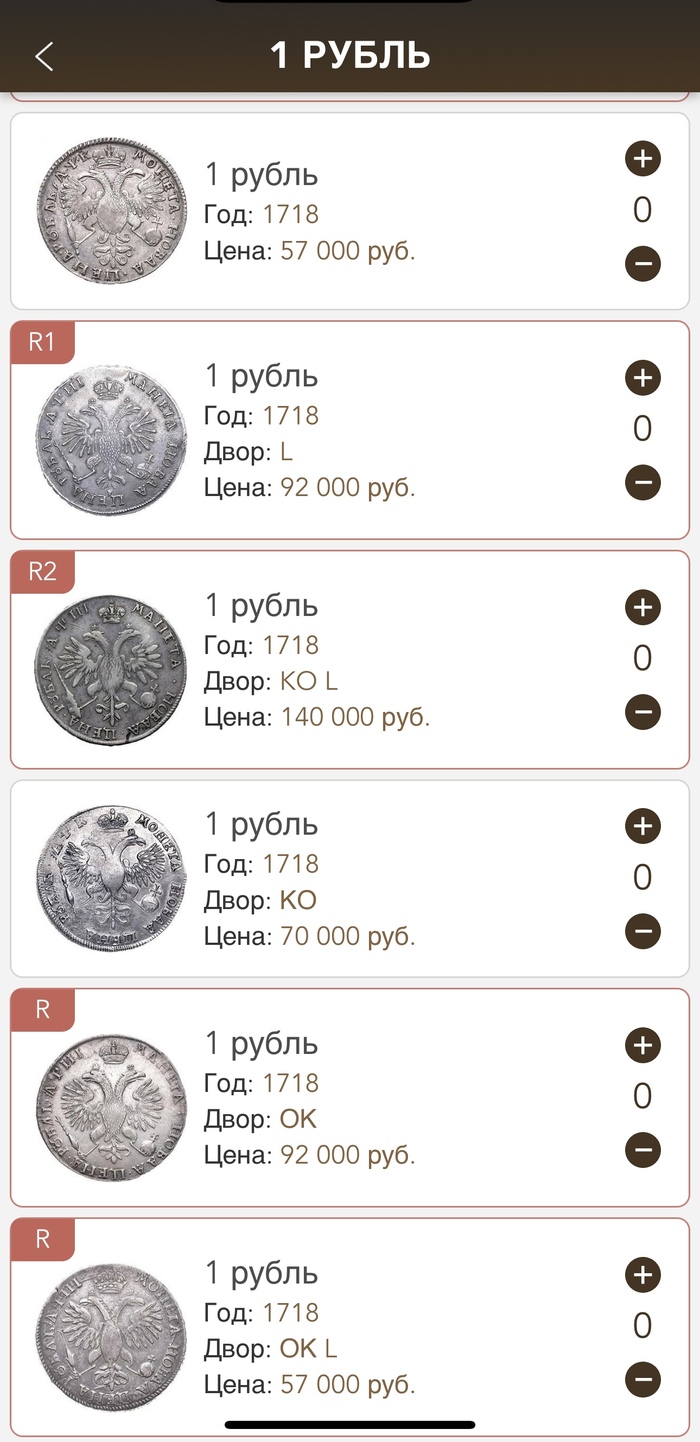700x1442 pixels.
Task: Open the 1 рубль entry priced 92 000 руб. with OK
Action: point(262,1044)
